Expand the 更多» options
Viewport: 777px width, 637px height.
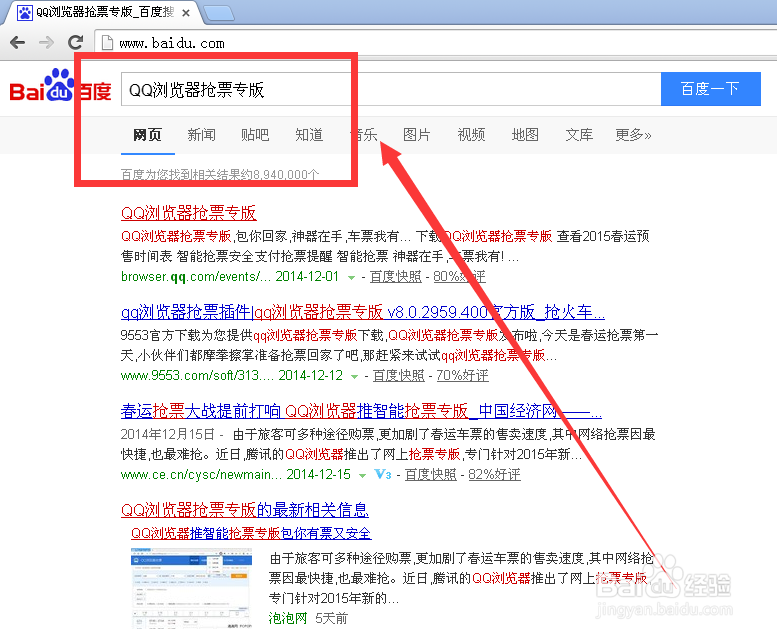click(x=633, y=135)
